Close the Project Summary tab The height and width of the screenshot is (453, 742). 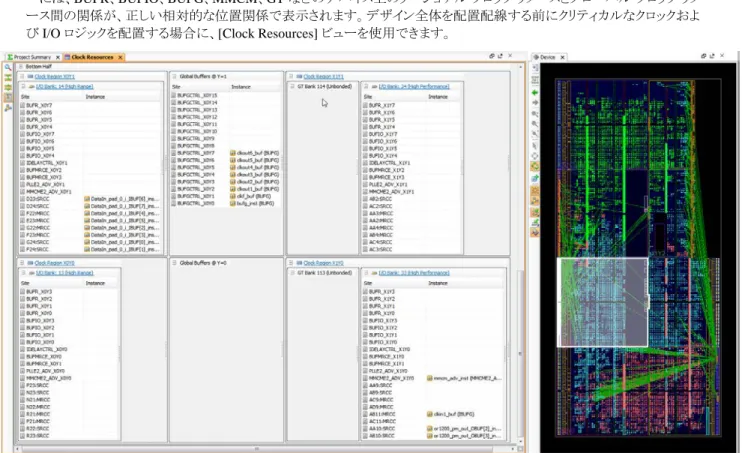click(58, 57)
